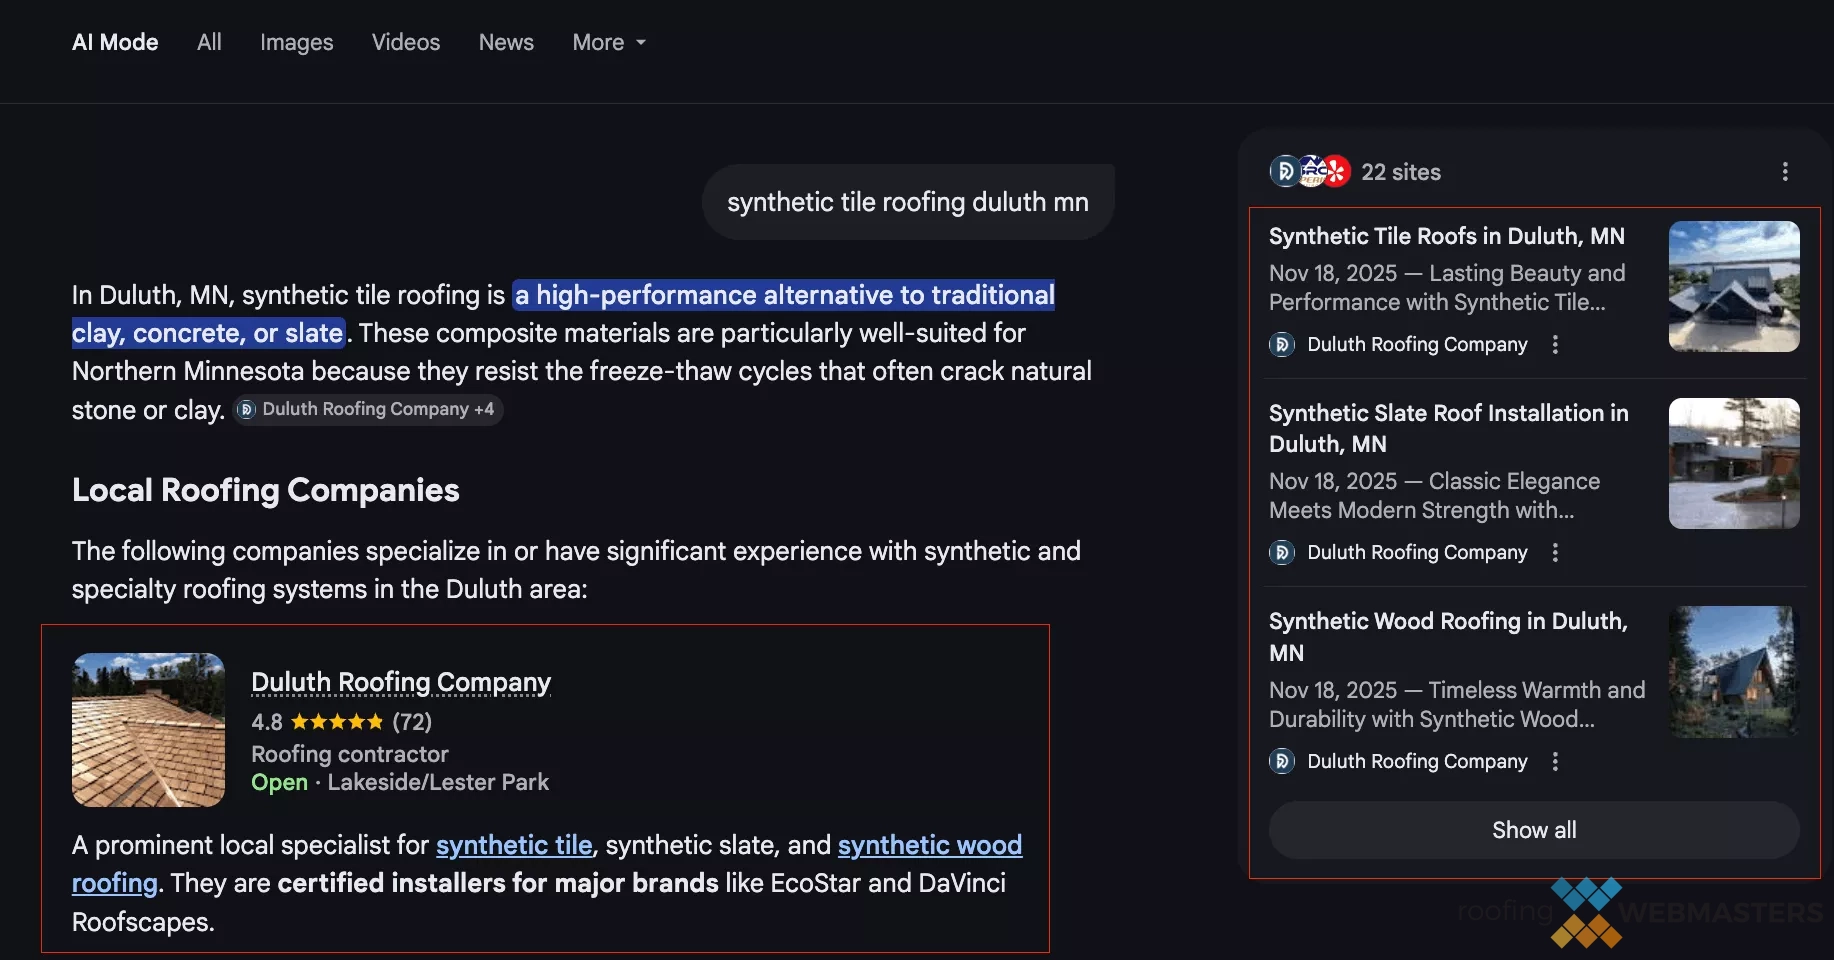1834x960 pixels.
Task: Click Duluth Roofing Company favicon under Synthetic Tile Roofs
Action: (1282, 344)
